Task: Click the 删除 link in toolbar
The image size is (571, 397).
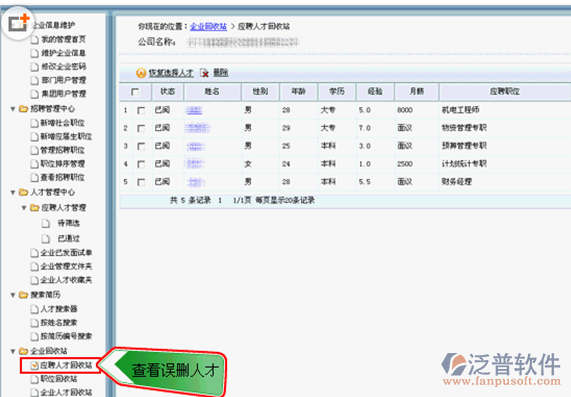Action: point(220,73)
